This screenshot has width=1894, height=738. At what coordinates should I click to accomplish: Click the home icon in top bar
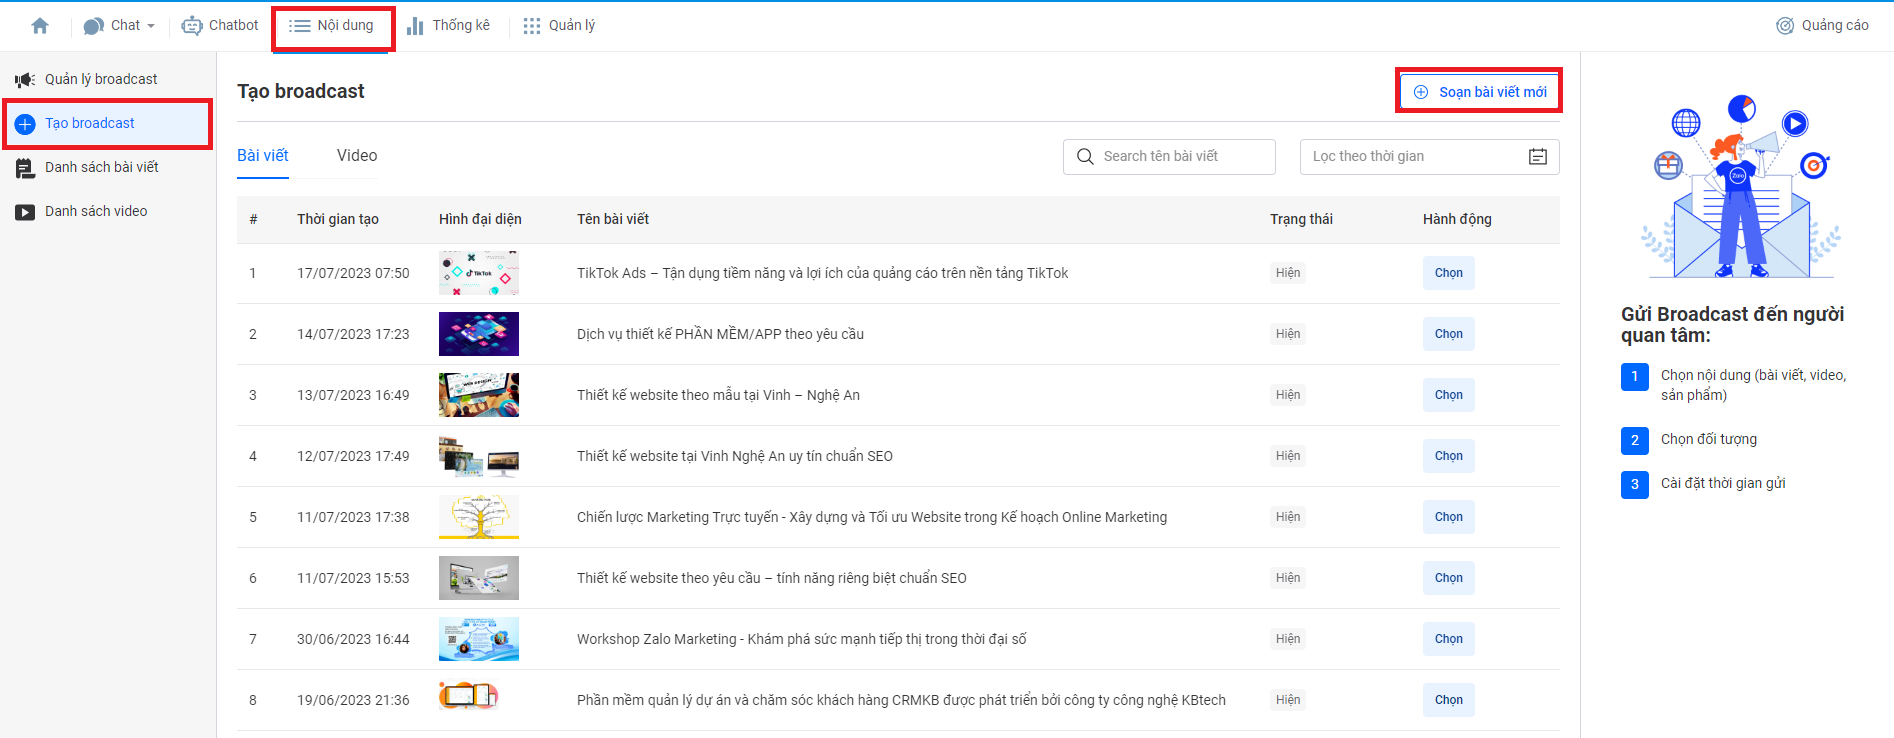pyautogui.click(x=40, y=26)
